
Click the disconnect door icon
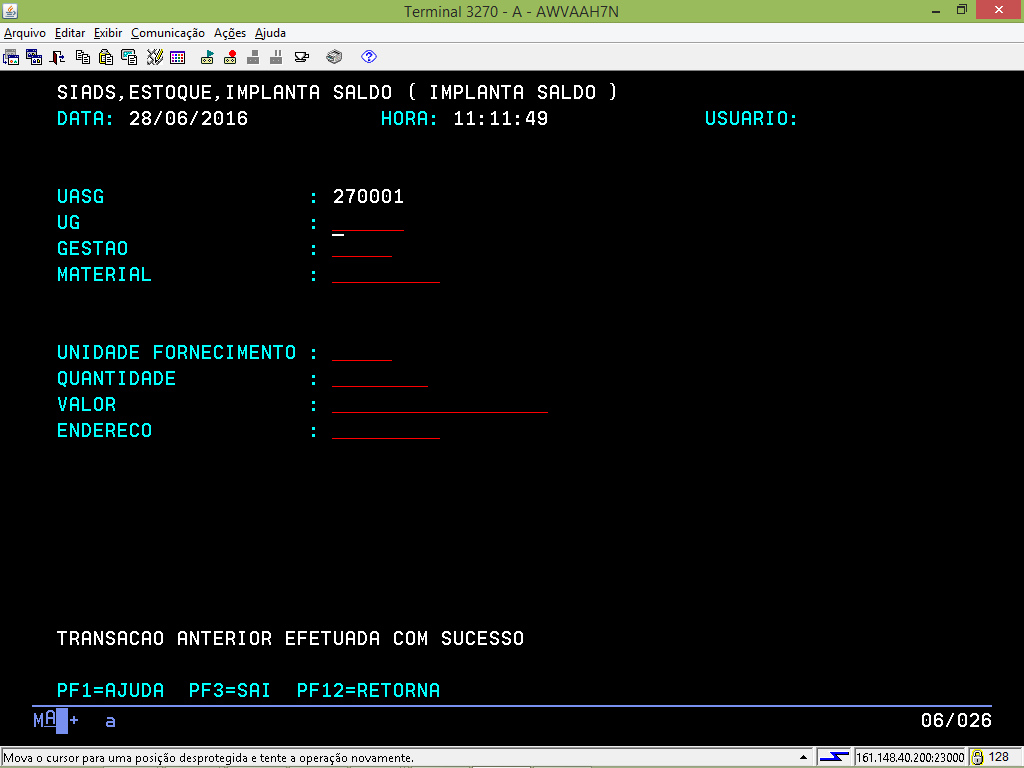coord(57,57)
